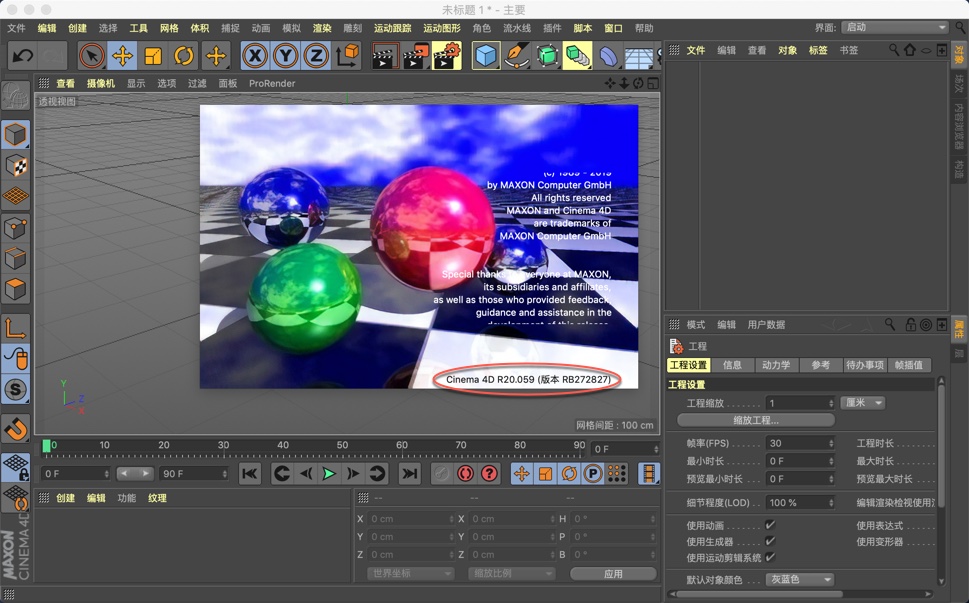
Task: Open the Subdivision Surface generator icon
Action: tap(547, 56)
